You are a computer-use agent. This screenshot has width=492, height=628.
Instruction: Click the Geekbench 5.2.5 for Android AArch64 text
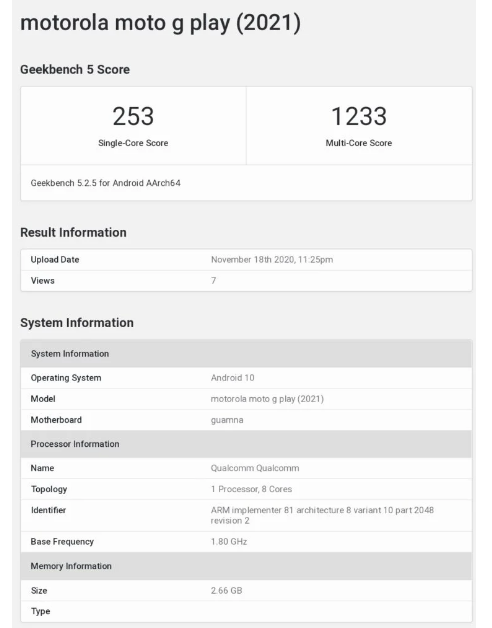click(105, 183)
